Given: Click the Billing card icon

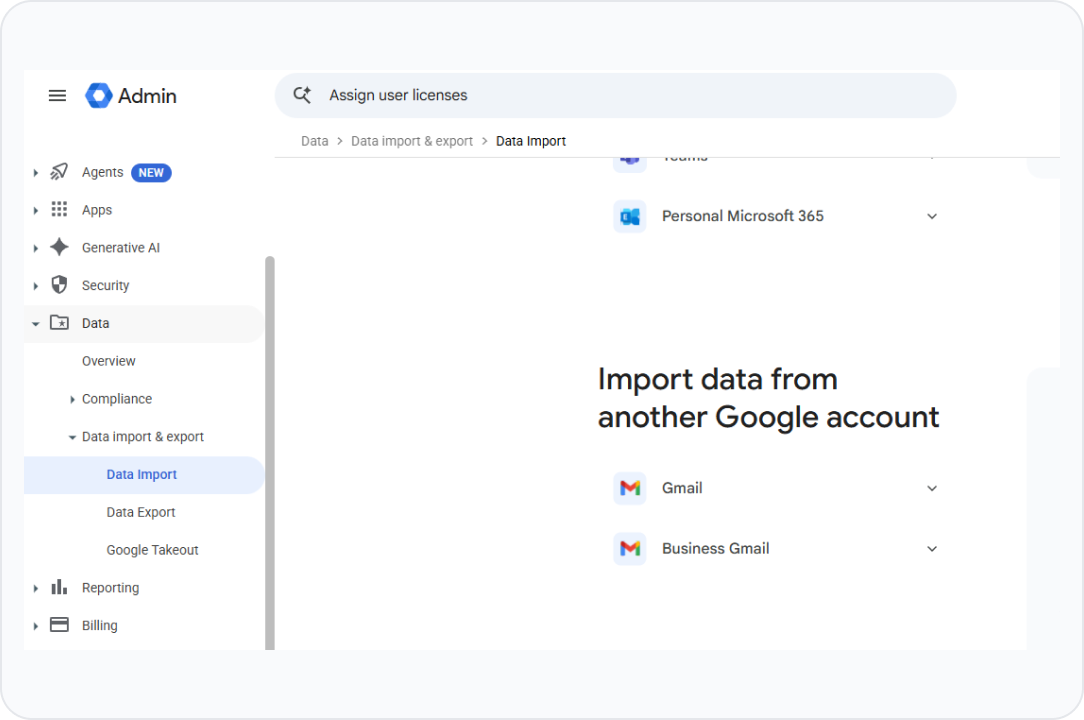Looking at the screenshot, I should click(x=59, y=625).
